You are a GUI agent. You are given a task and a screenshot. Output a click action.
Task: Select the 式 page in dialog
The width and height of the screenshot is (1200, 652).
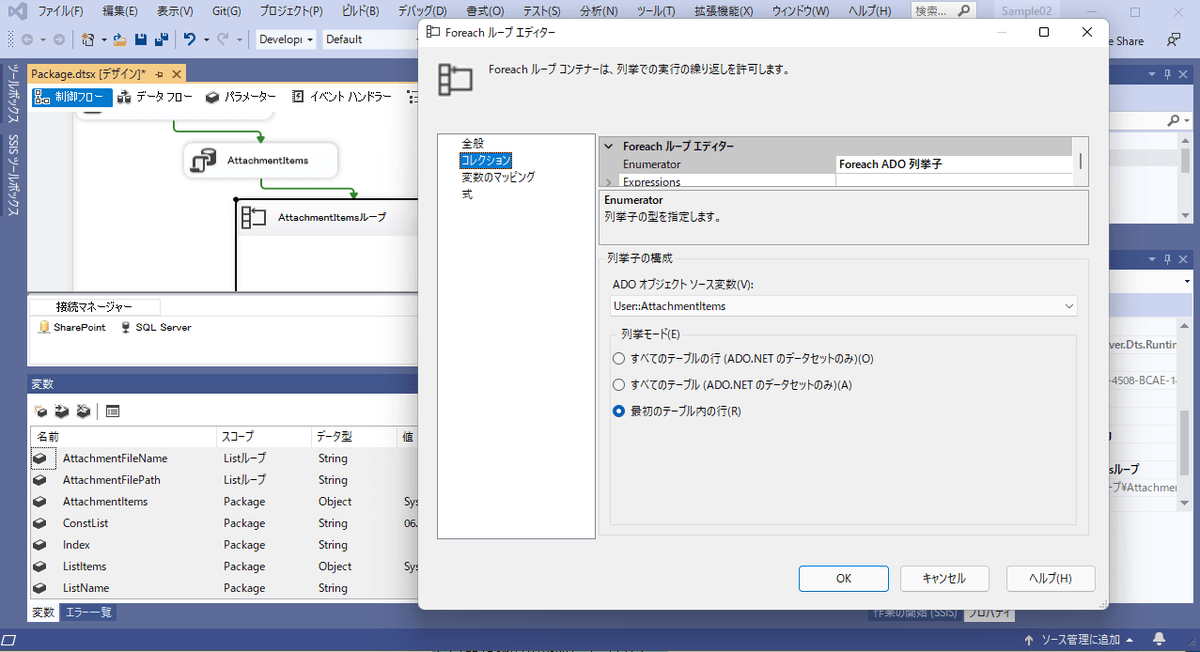click(466, 194)
